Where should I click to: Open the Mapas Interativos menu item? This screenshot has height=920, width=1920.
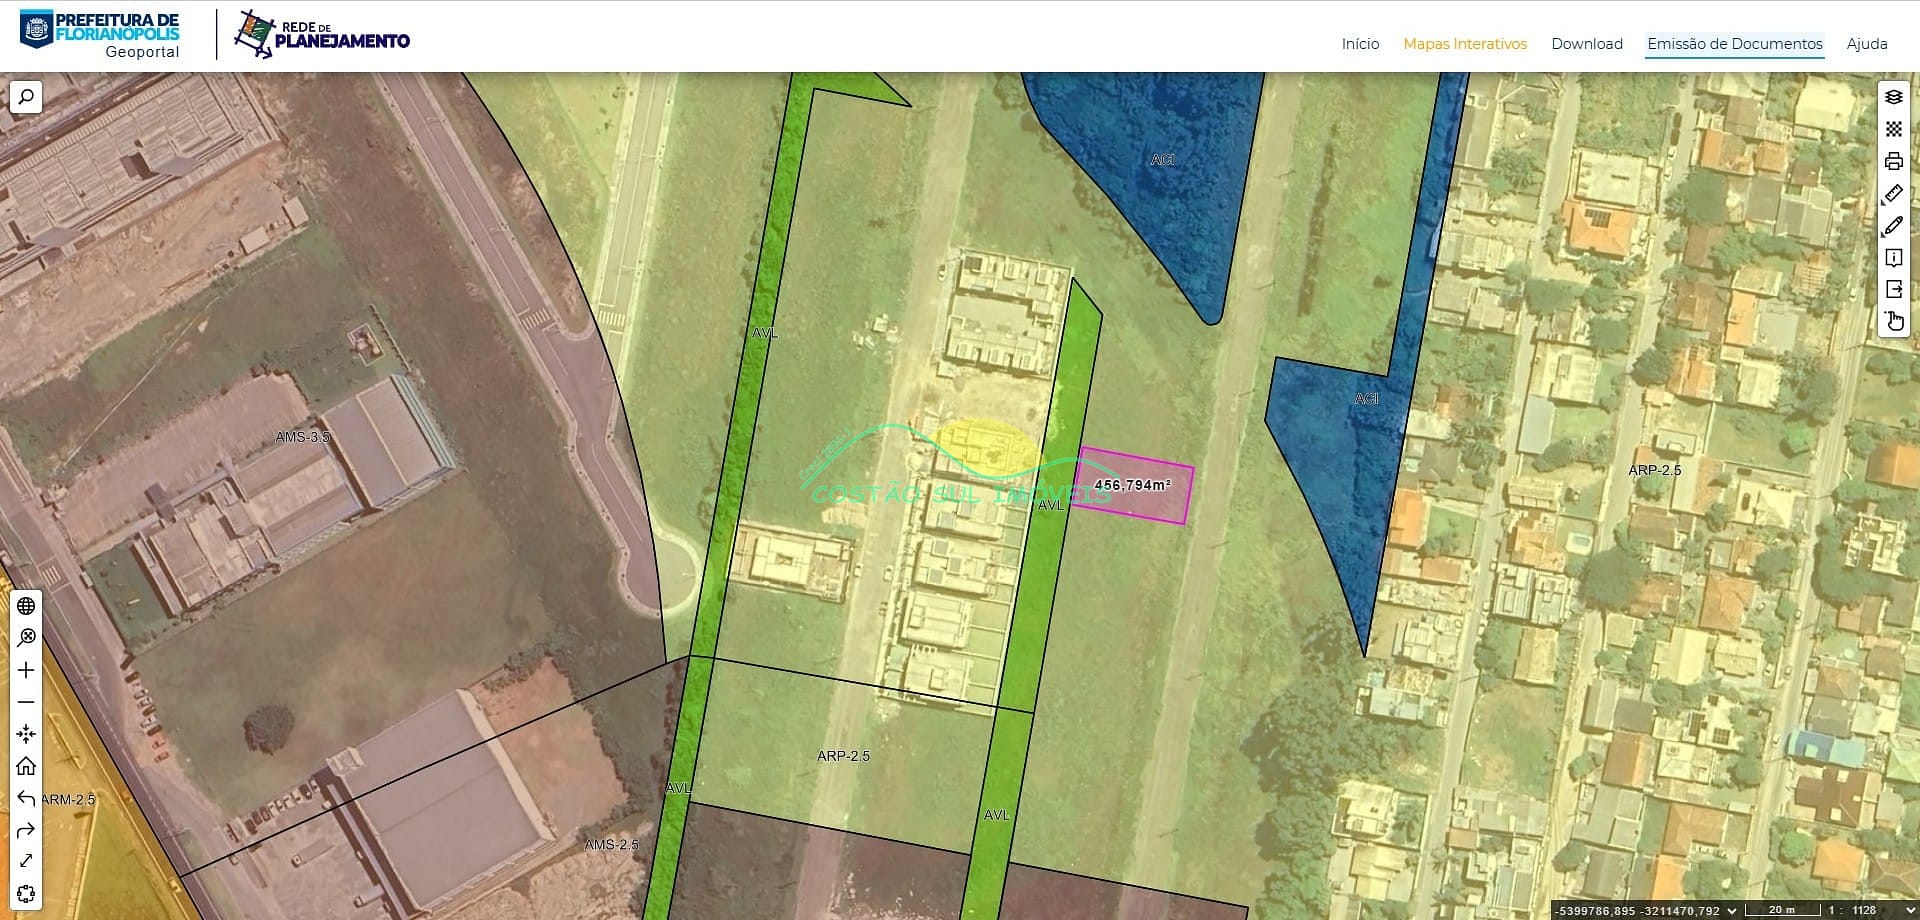pos(1465,44)
